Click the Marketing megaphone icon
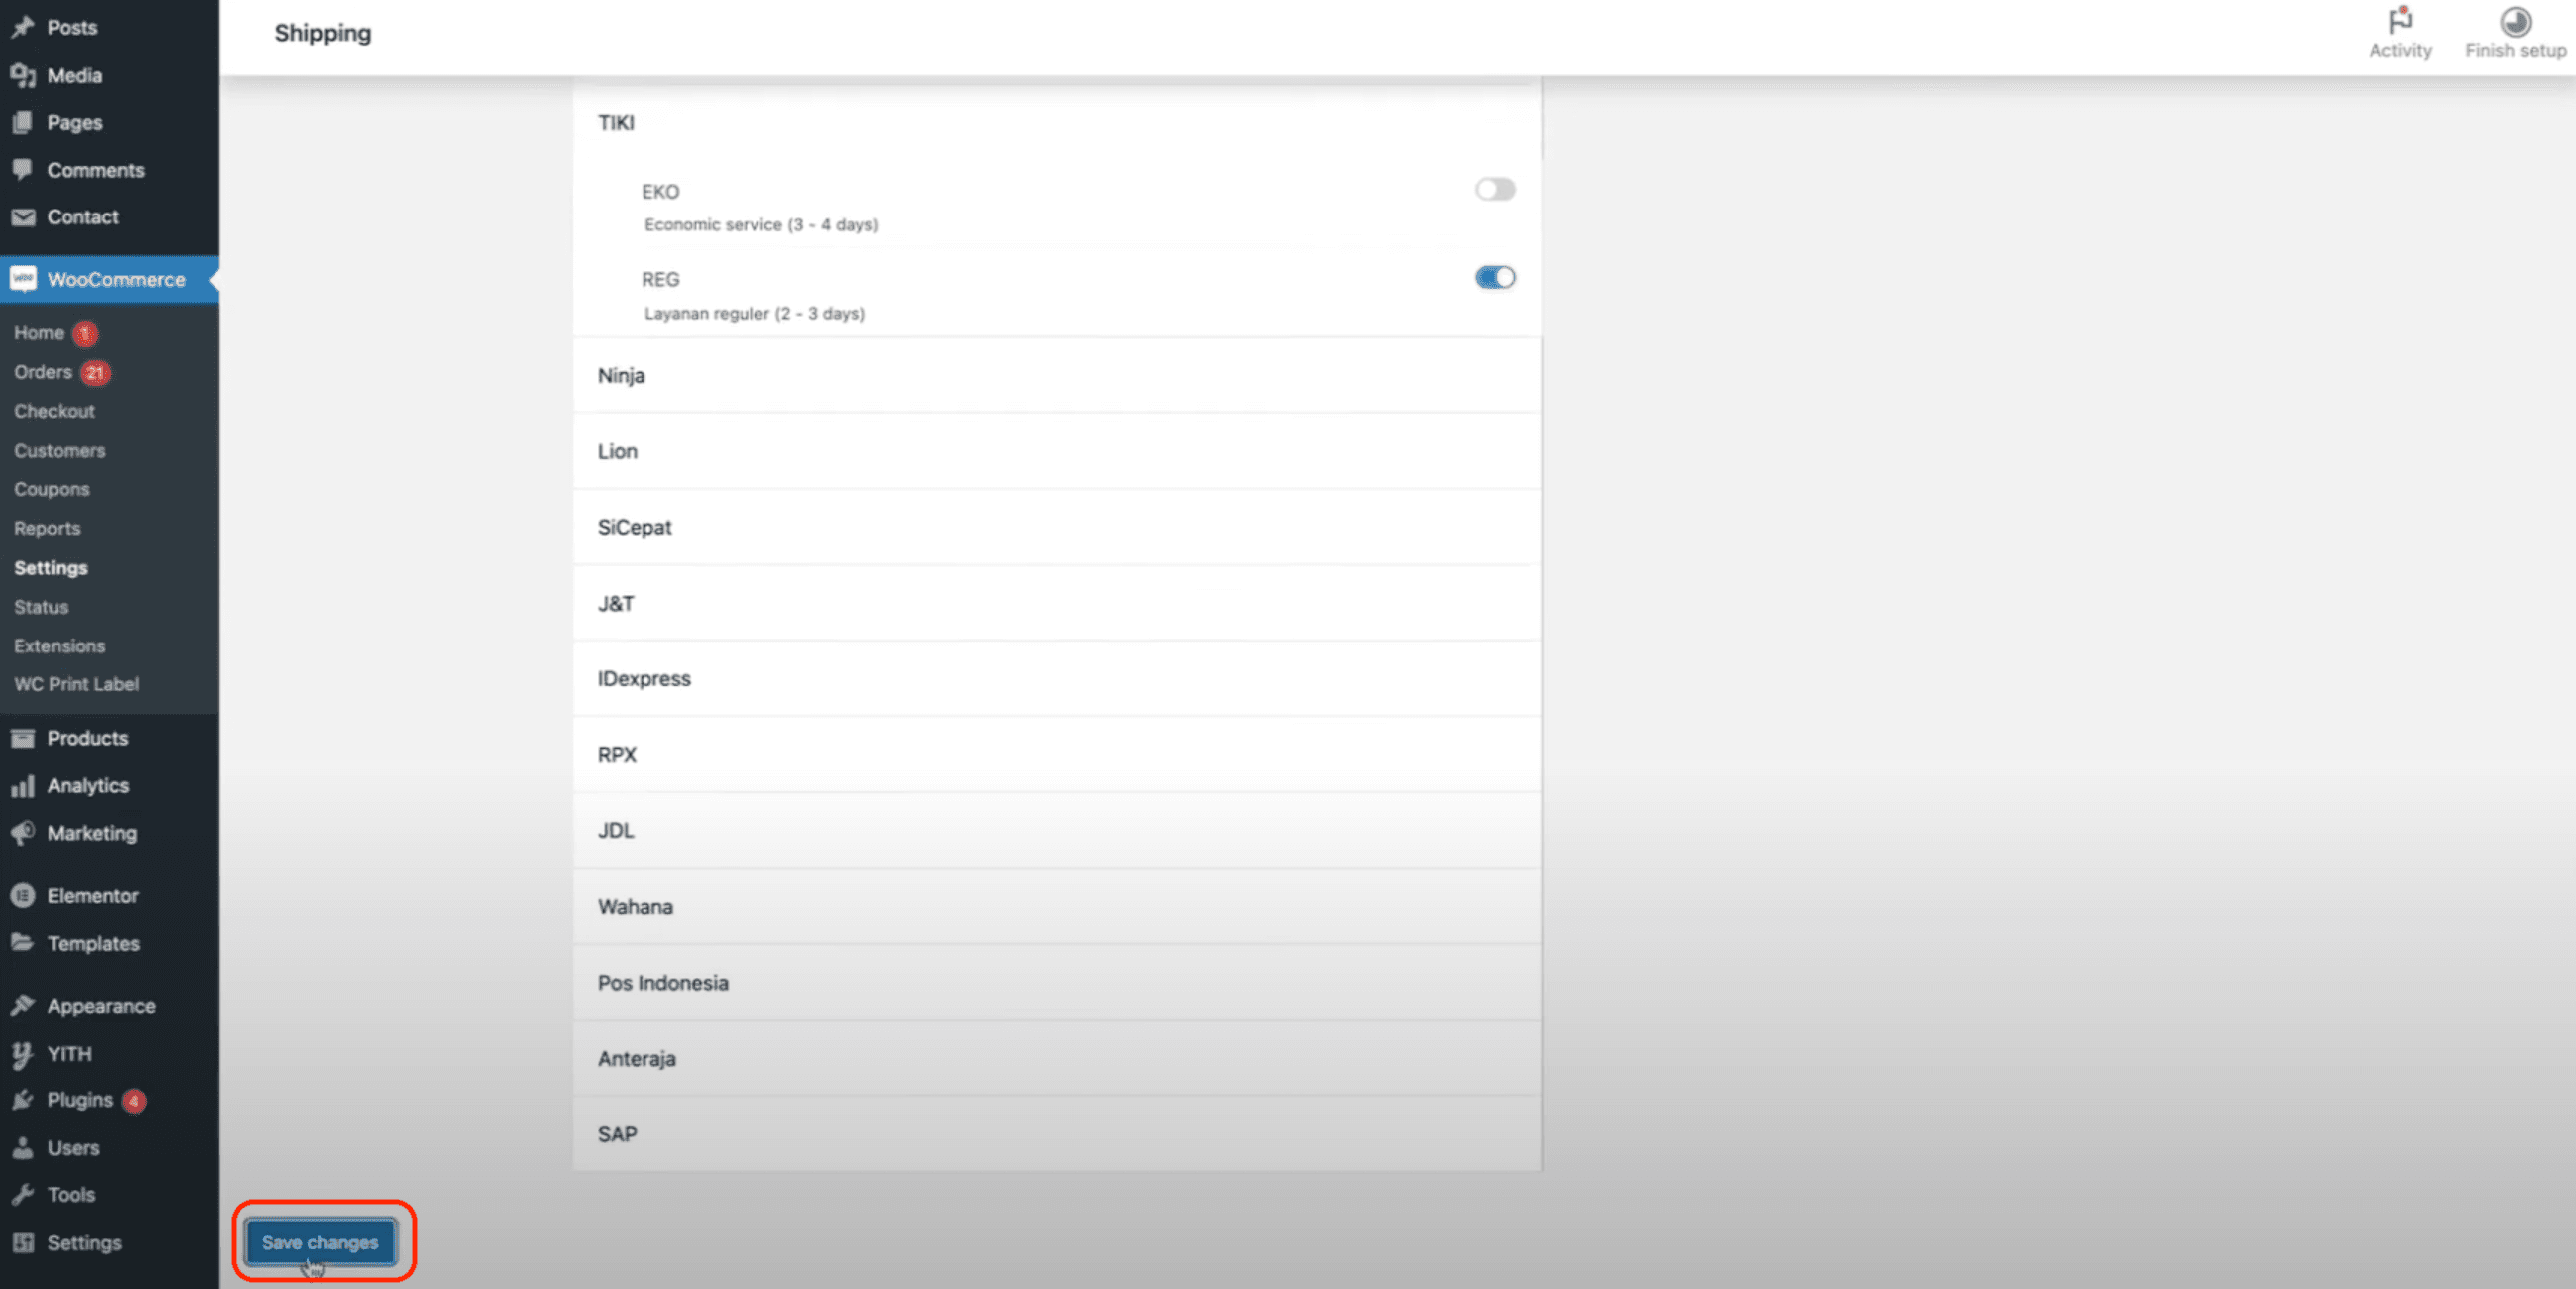This screenshot has width=2576, height=1289. pyautogui.click(x=23, y=833)
